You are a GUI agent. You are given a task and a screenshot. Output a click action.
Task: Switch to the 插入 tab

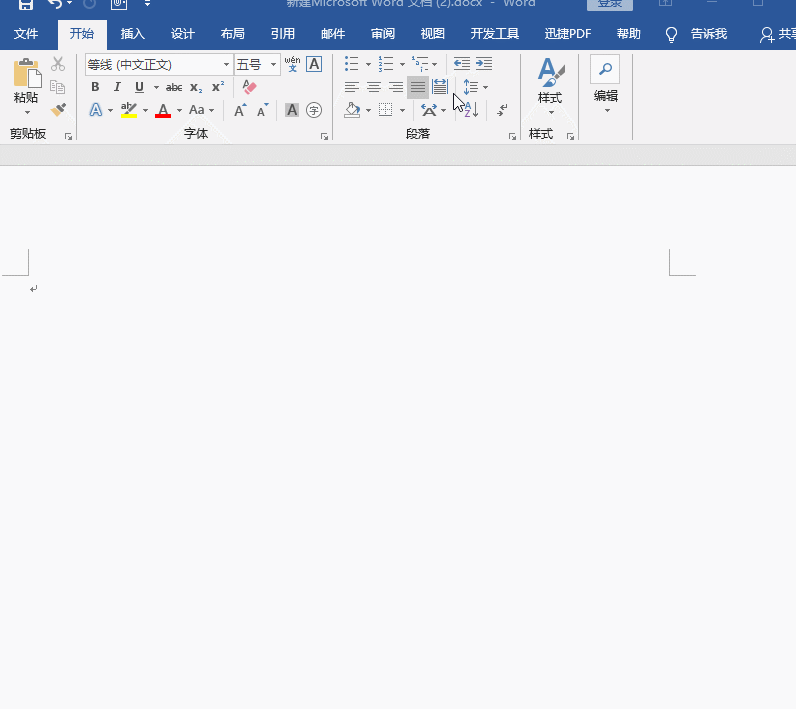(132, 34)
